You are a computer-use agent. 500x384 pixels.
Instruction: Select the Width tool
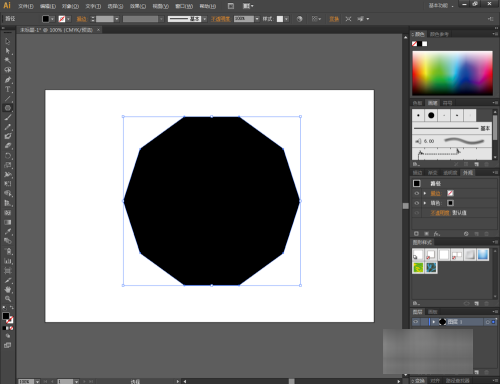pyautogui.click(x=8, y=174)
